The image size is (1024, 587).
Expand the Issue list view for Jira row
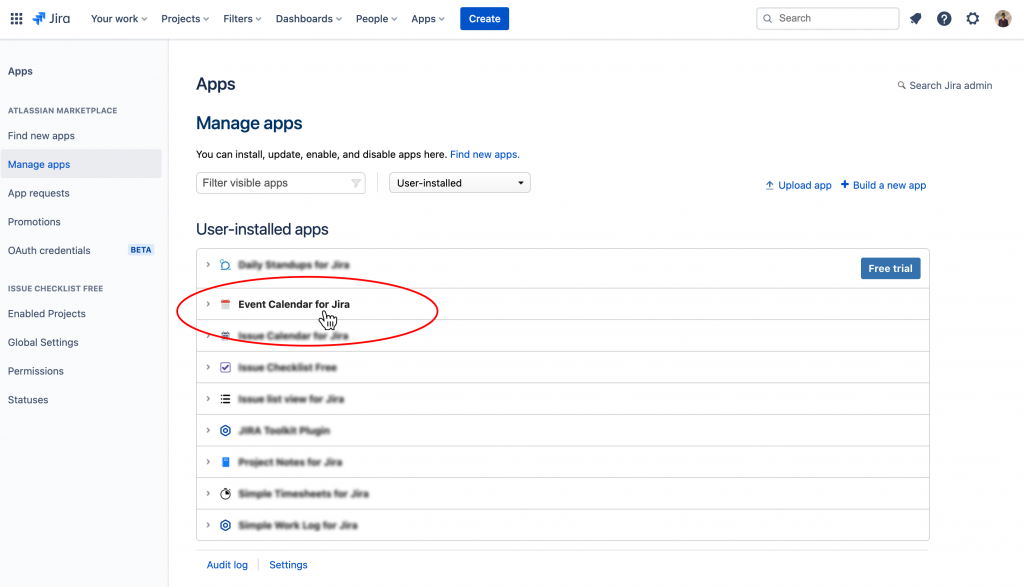[208, 399]
